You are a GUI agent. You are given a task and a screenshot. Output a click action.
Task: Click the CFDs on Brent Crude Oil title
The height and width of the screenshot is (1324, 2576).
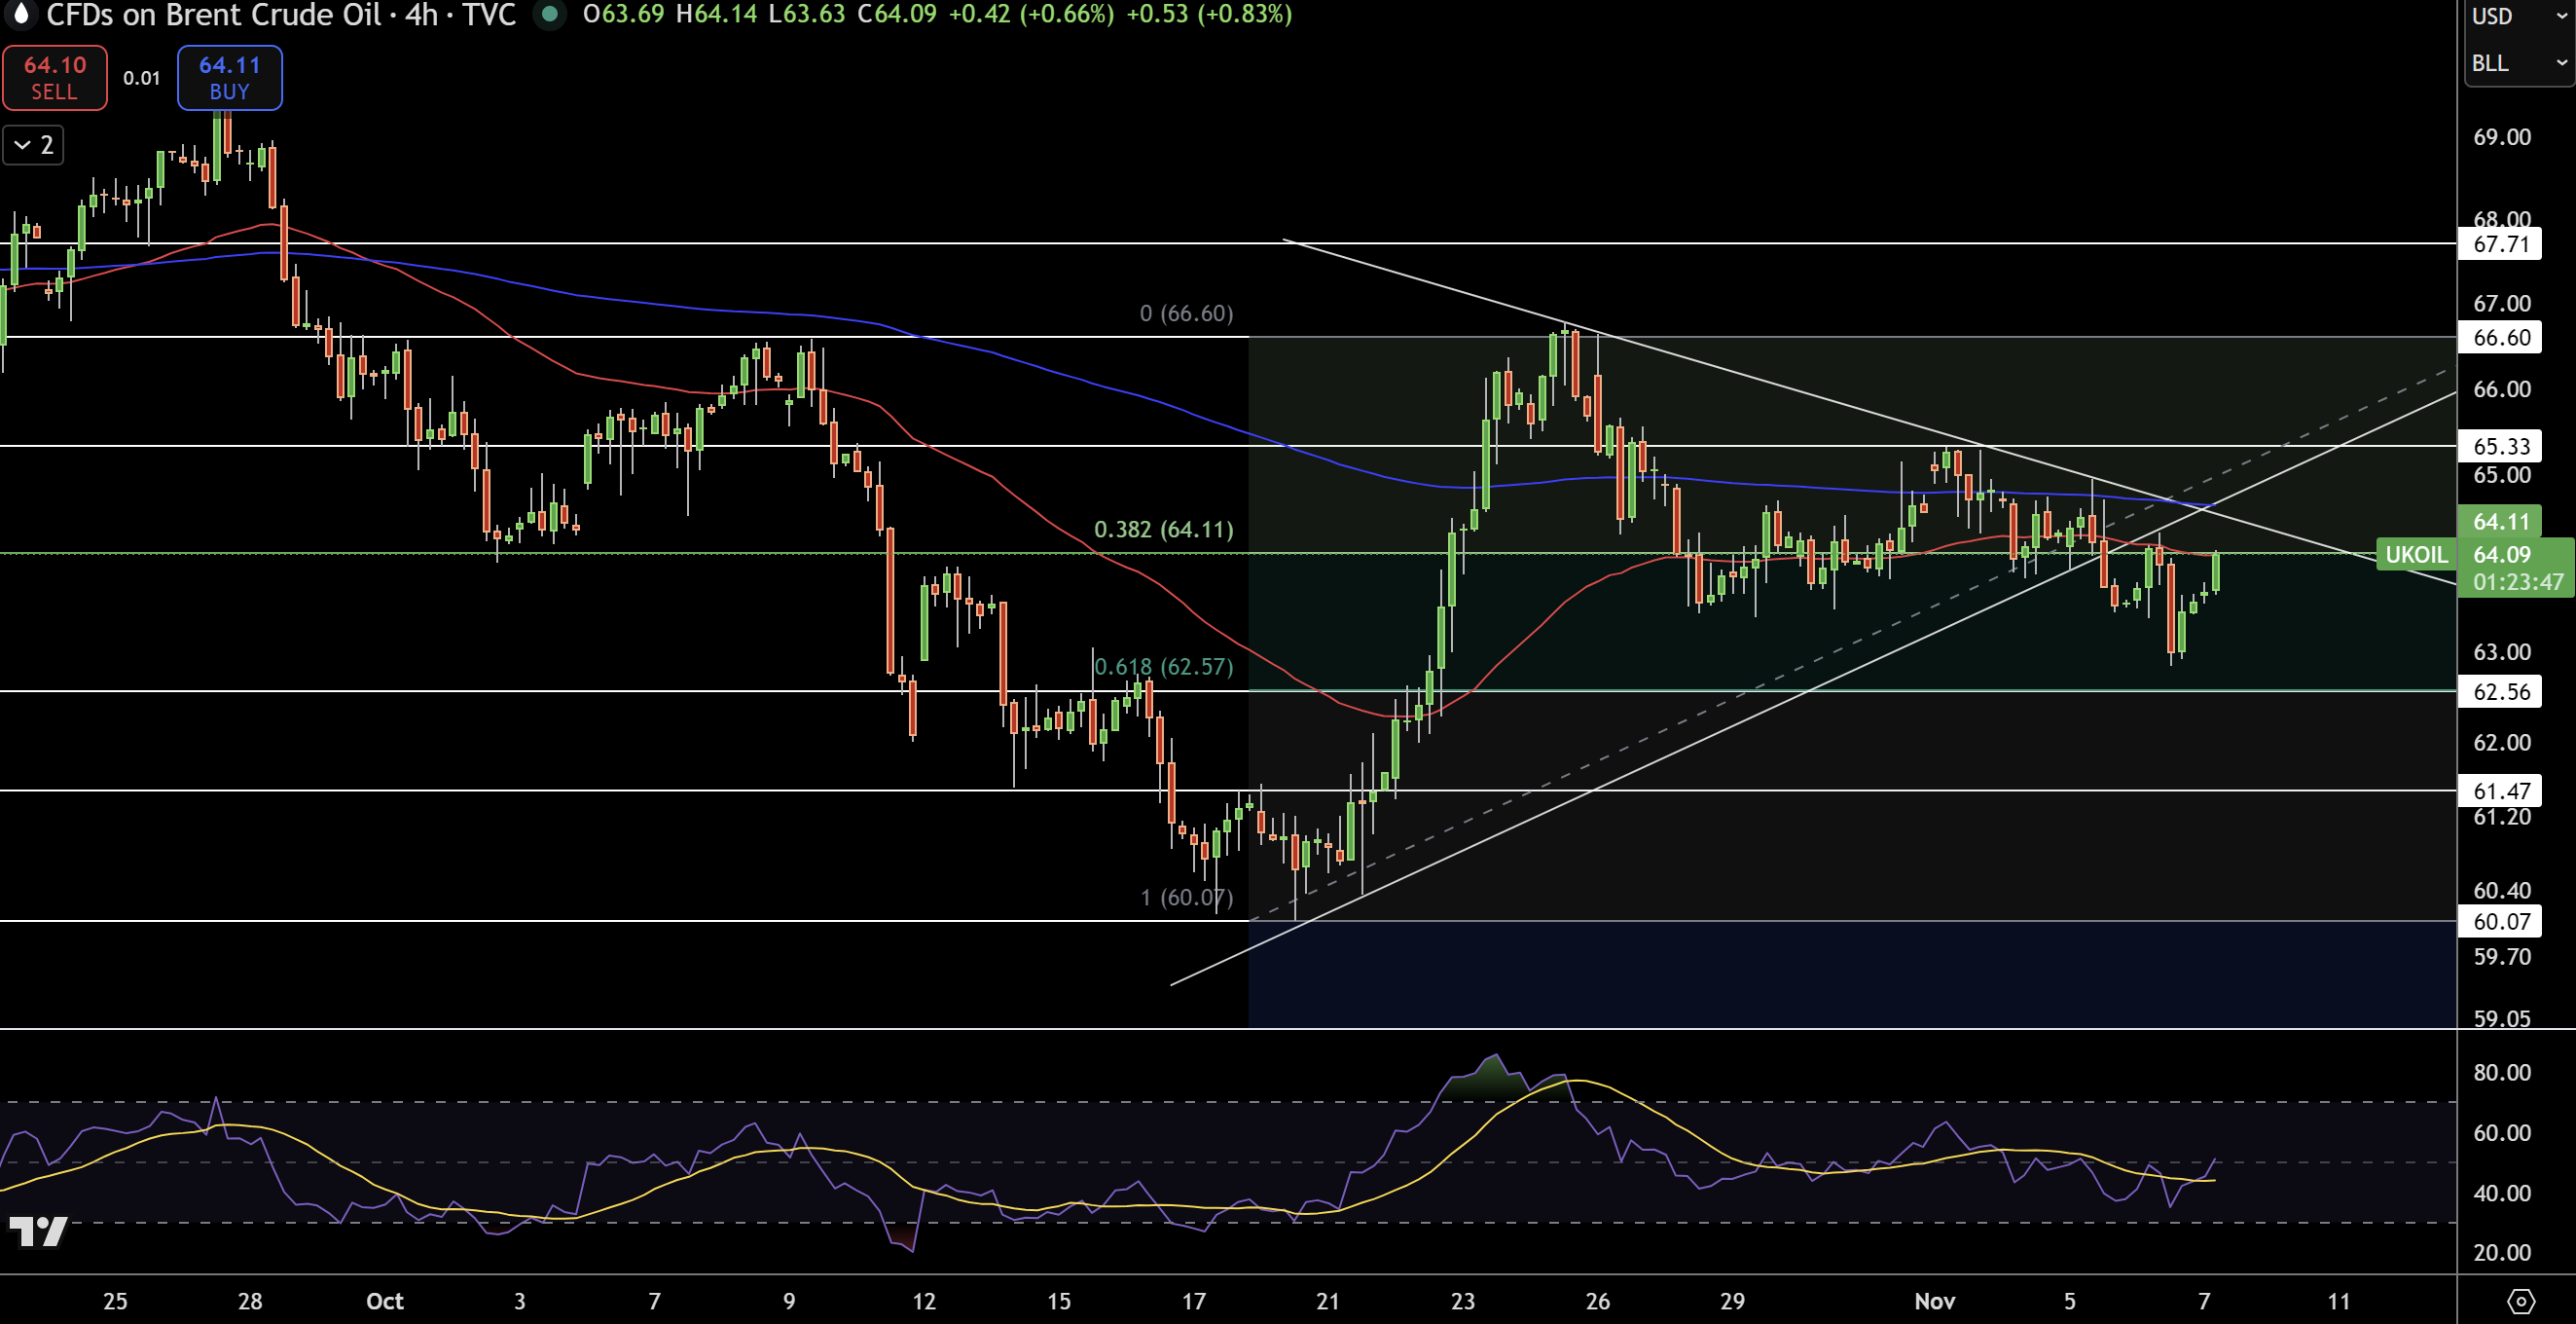(x=213, y=14)
